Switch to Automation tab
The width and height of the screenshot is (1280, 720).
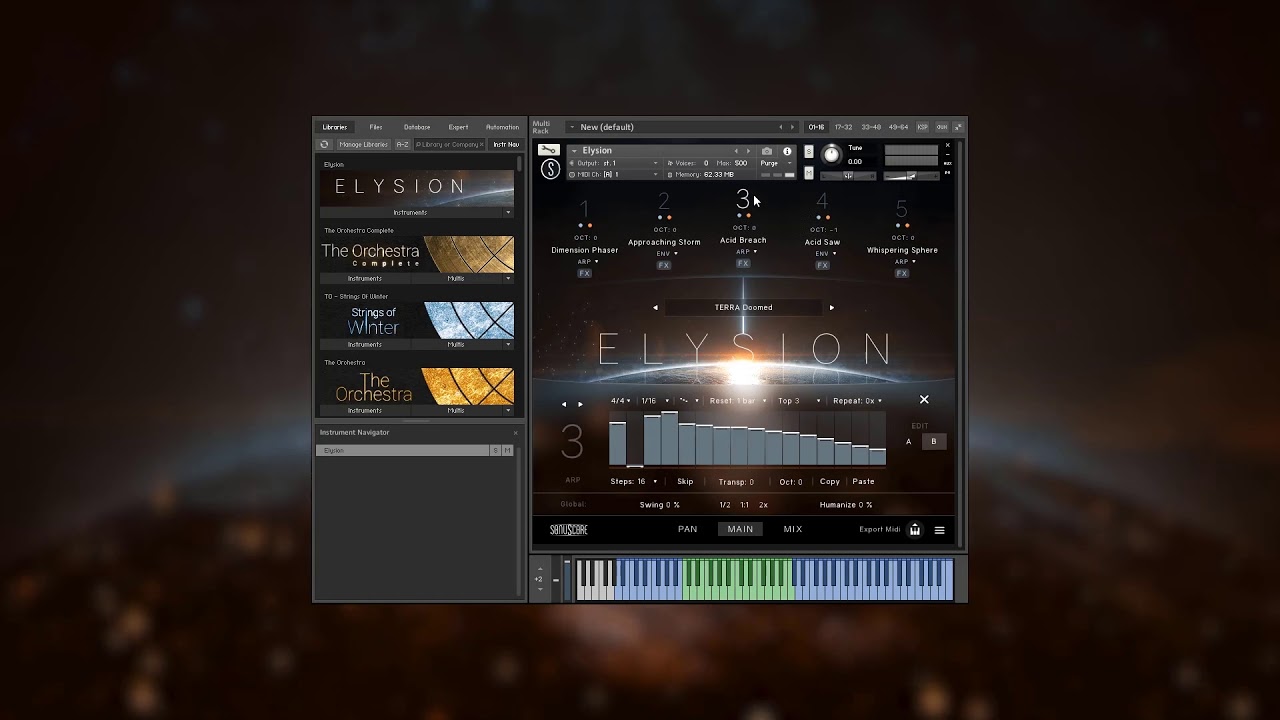[x=502, y=127]
